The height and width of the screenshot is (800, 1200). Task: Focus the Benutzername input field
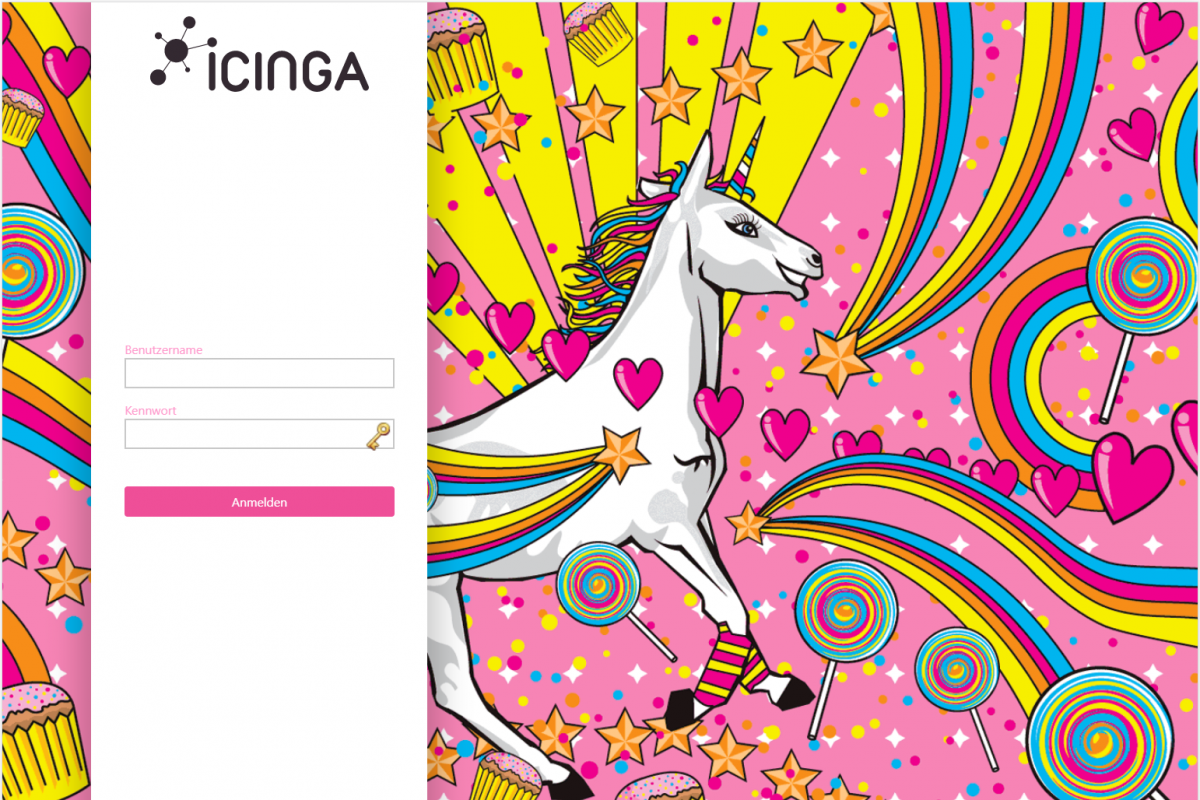pos(259,373)
